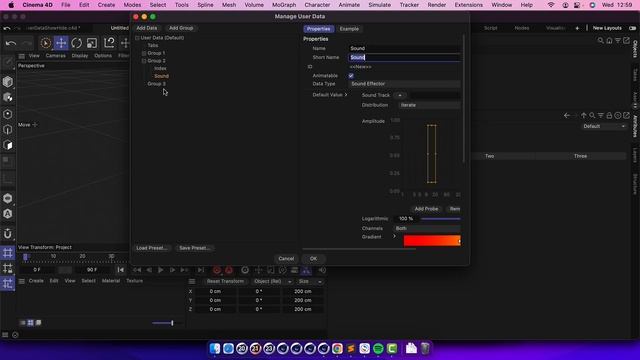The height and width of the screenshot is (360, 640).
Task: Select Group 3 in the user data tree
Action: tap(156, 84)
